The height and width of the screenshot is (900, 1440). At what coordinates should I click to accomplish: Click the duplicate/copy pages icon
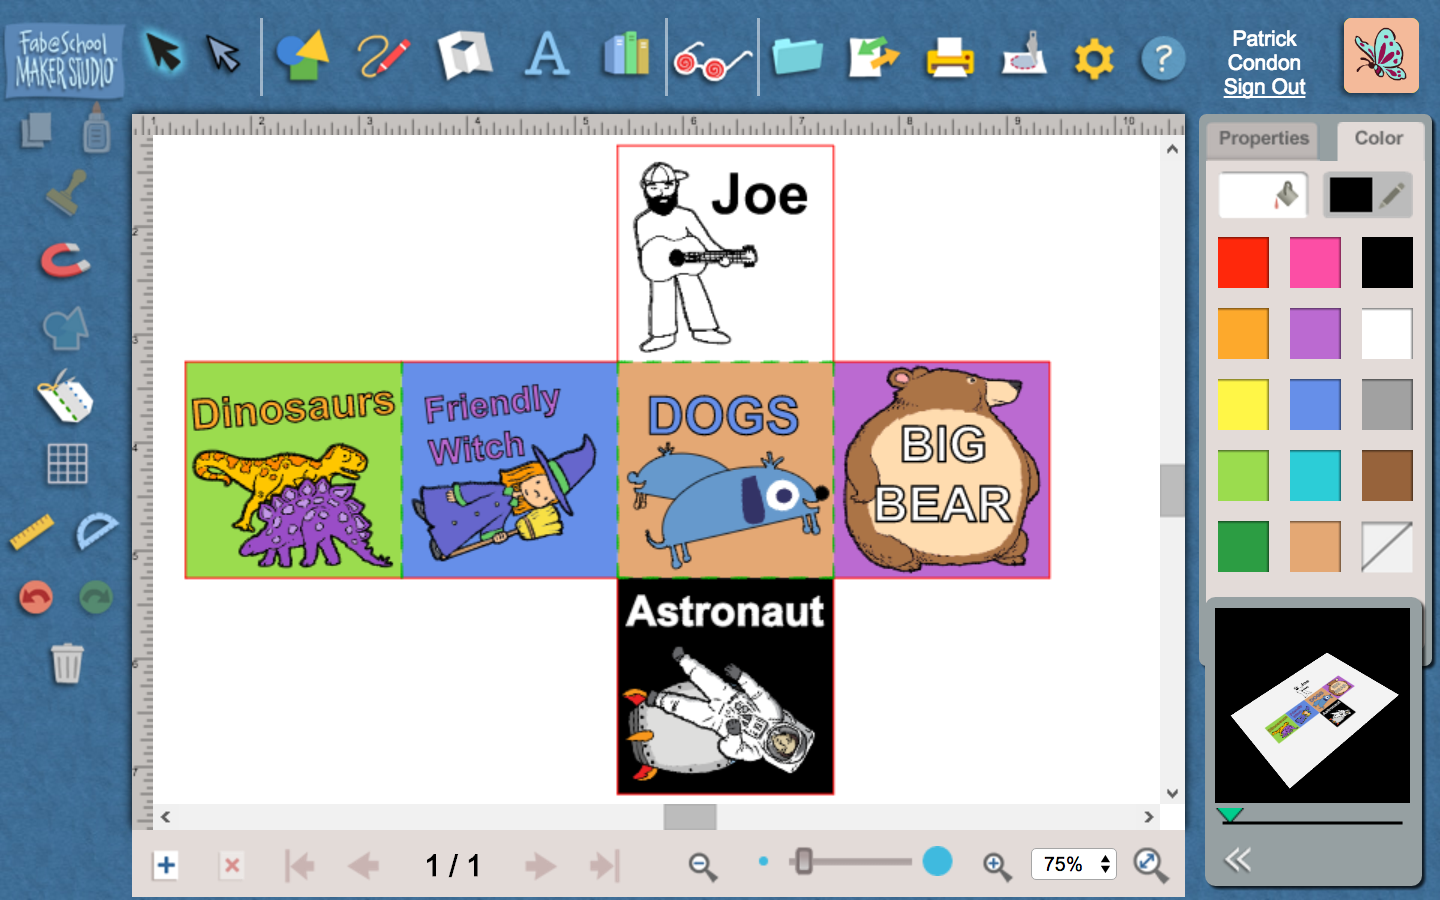tap(37, 131)
